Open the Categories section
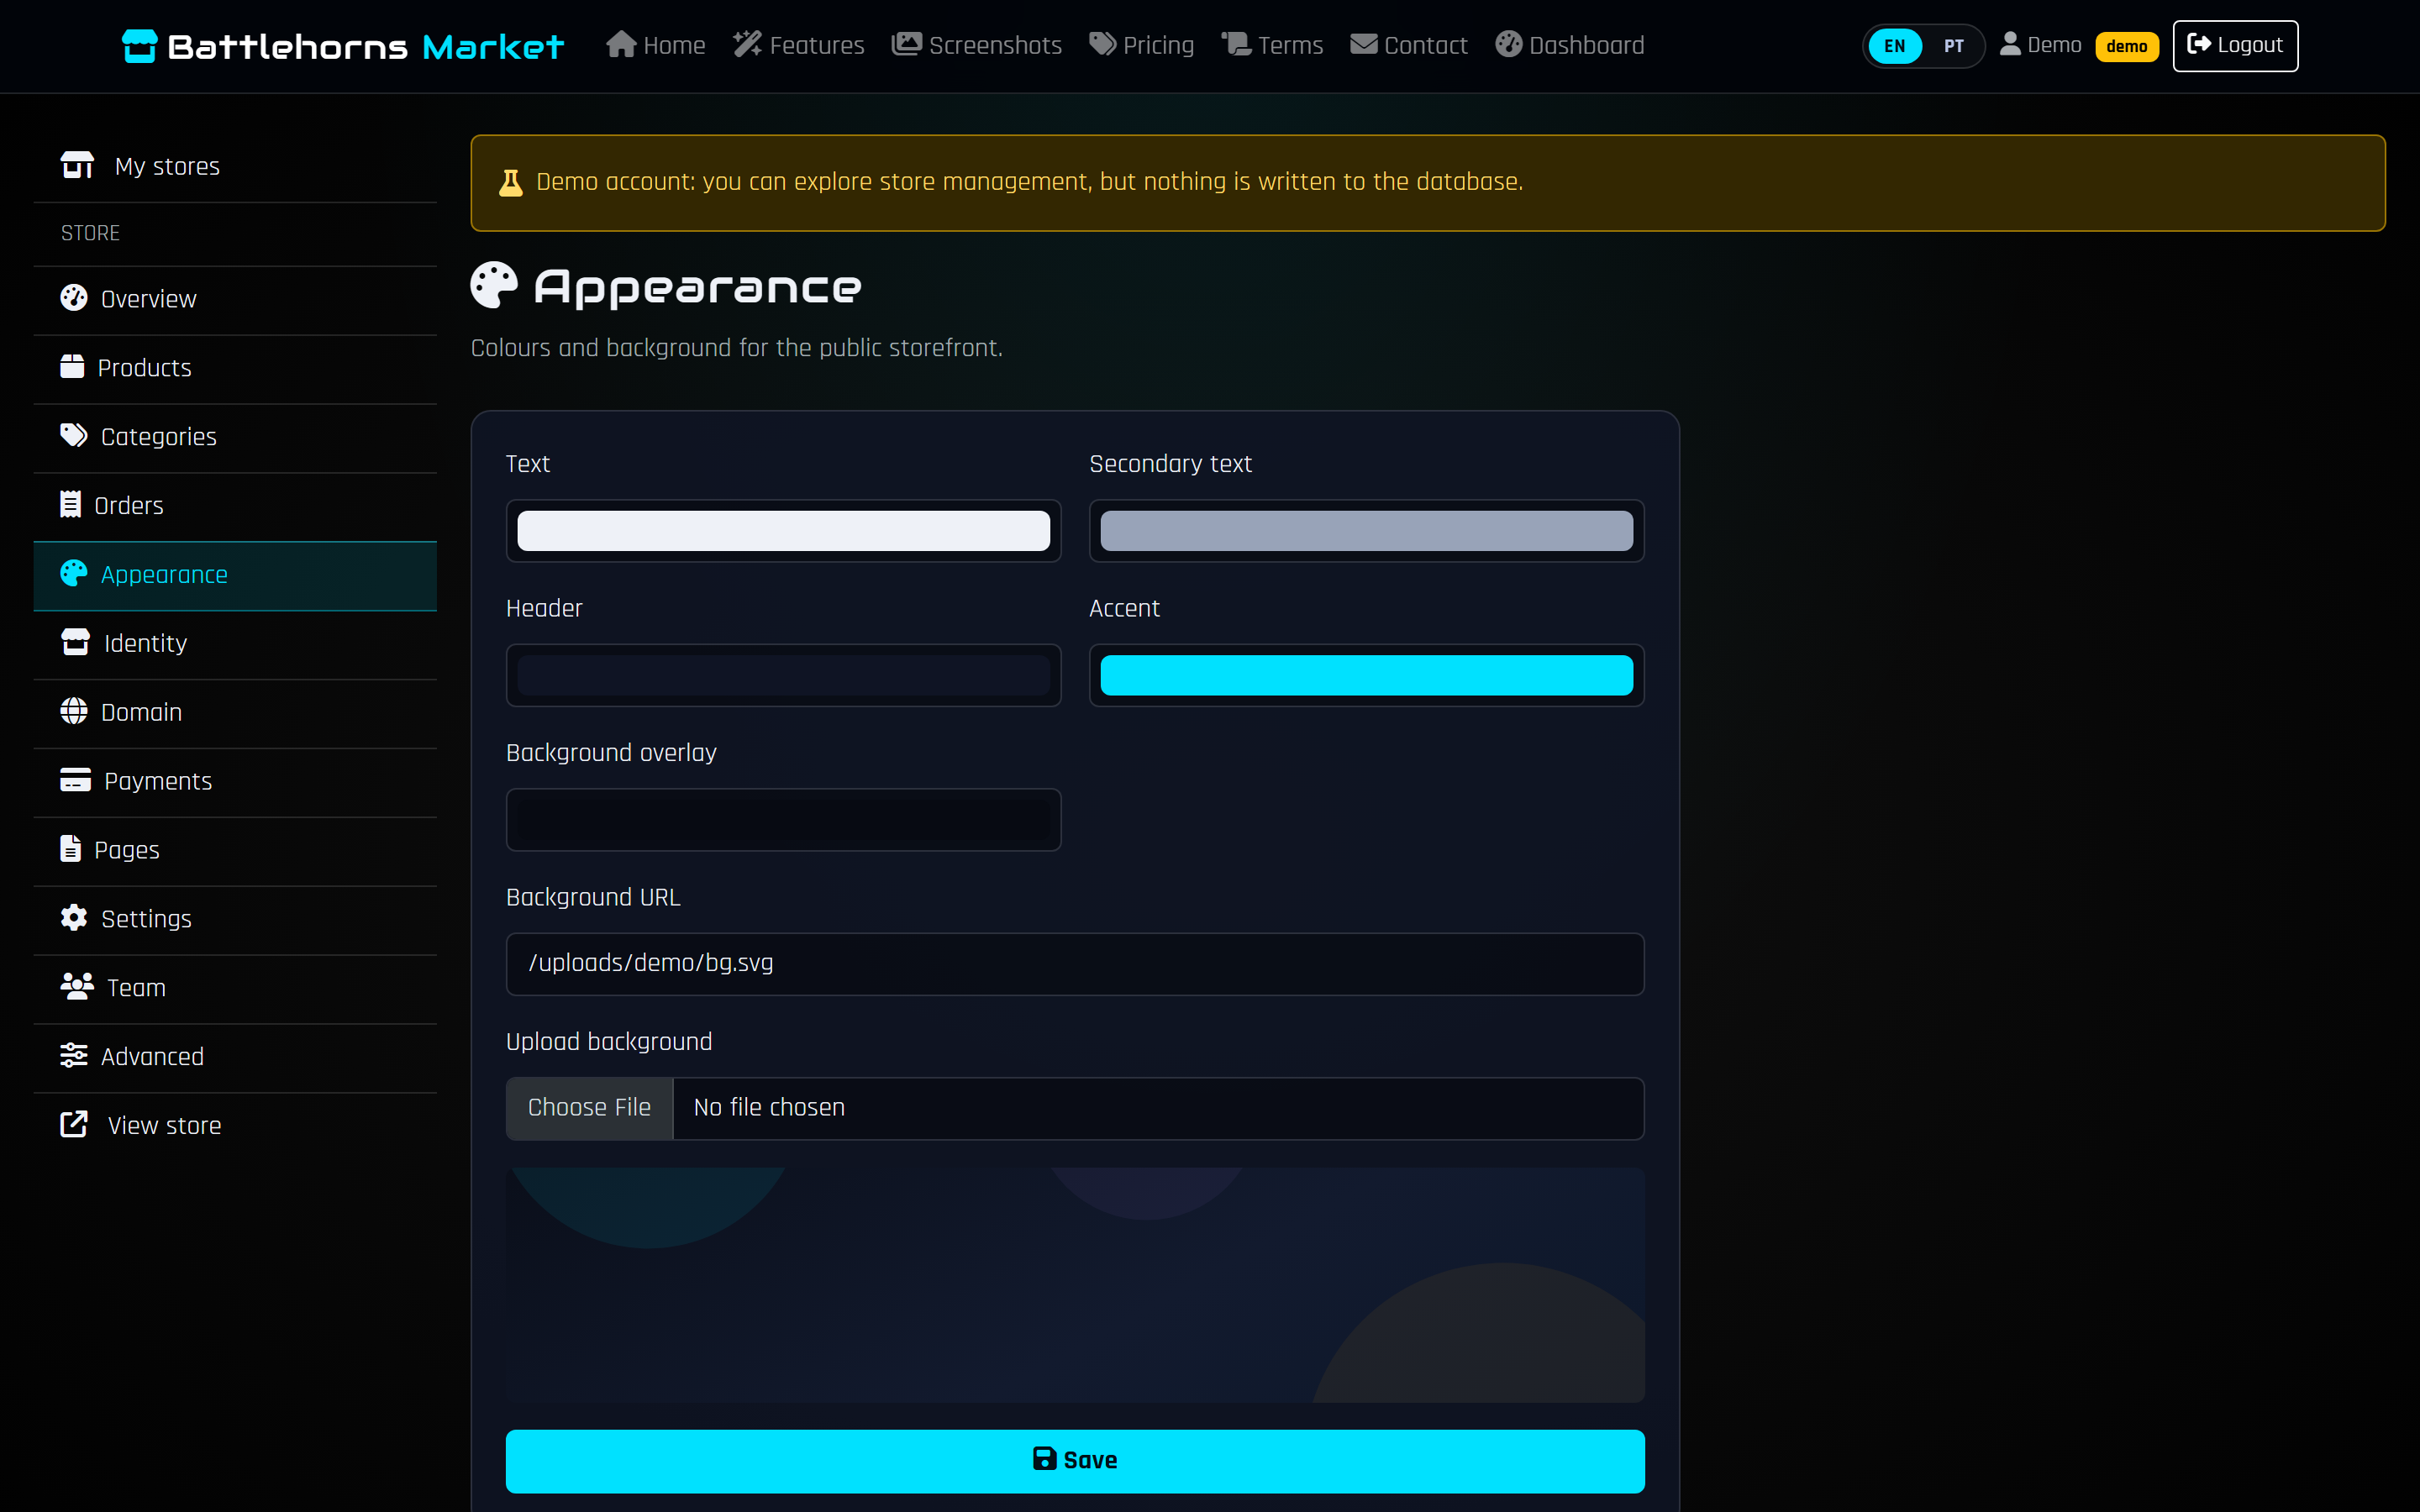This screenshot has width=2420, height=1512. click(x=235, y=437)
